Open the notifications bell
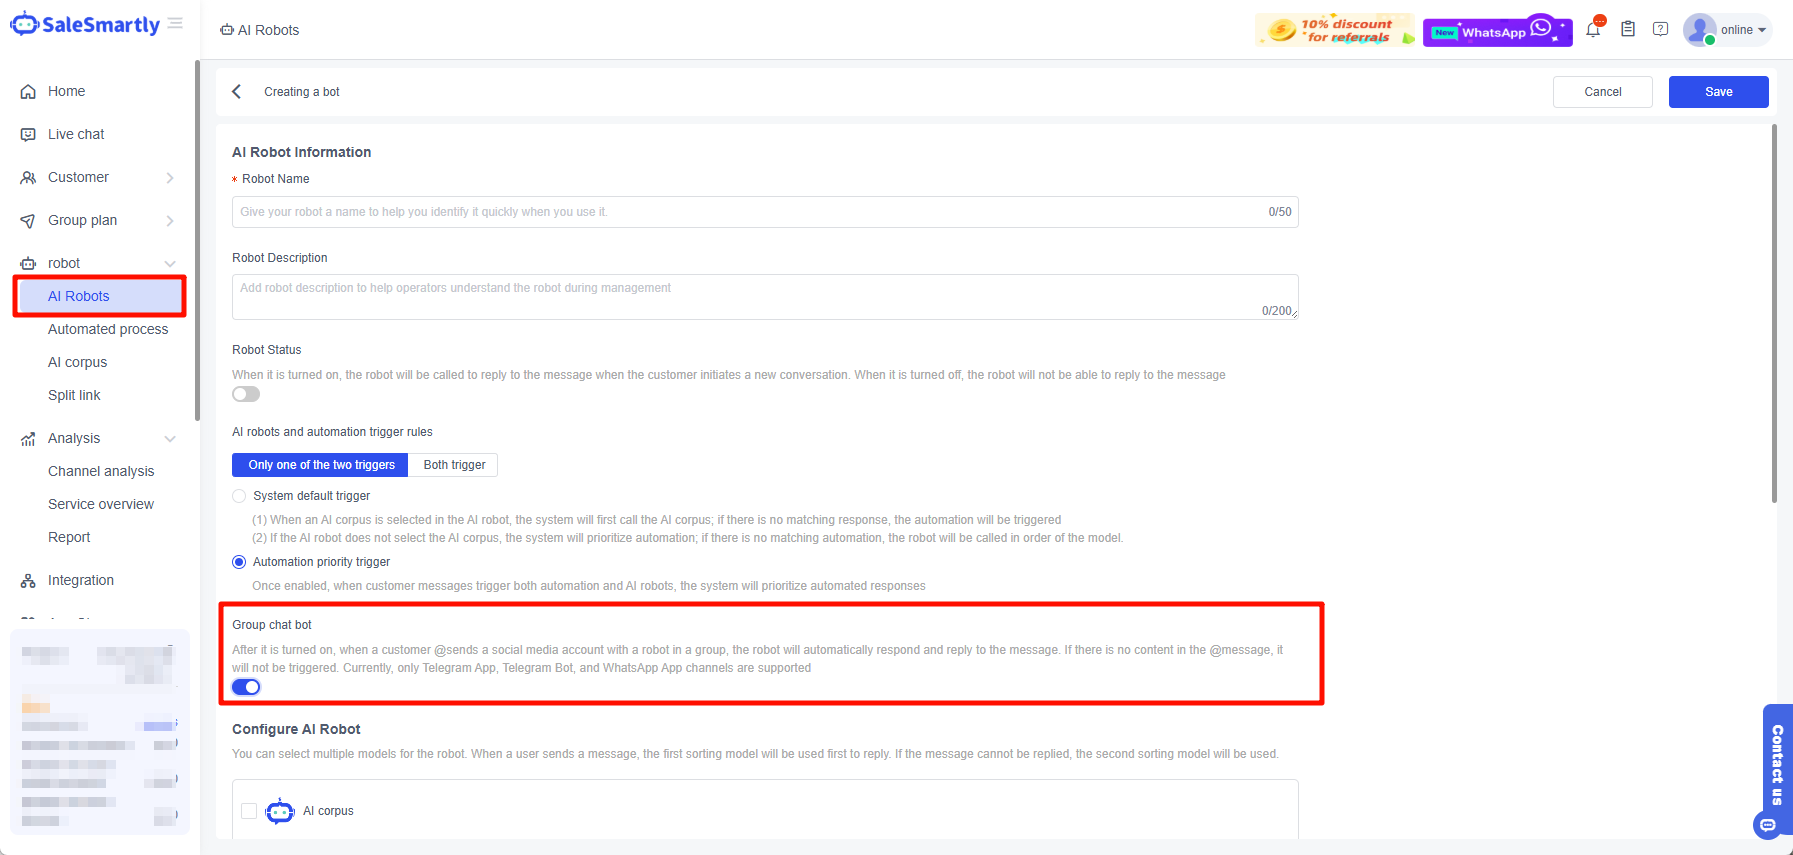The image size is (1793, 855). pos(1593,29)
